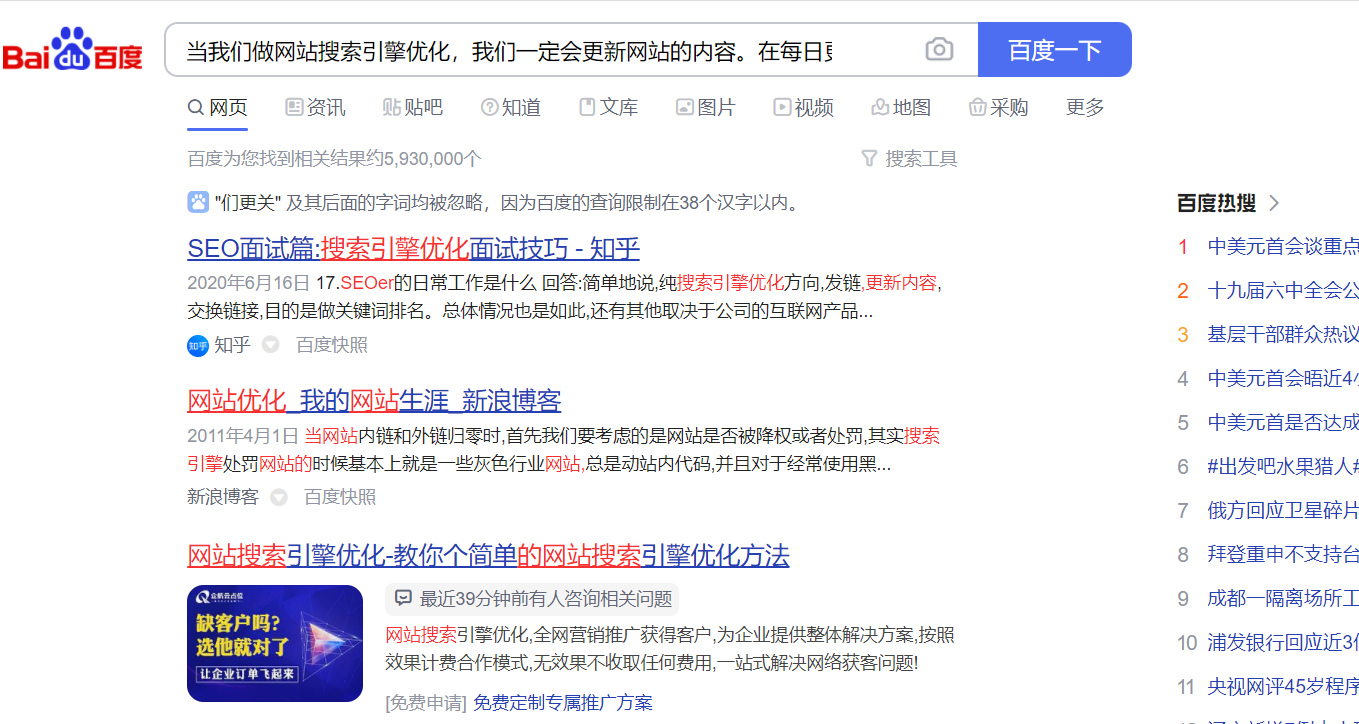This screenshot has width=1359, height=724.
Task: Click the 知乎 source icon
Action: [198, 345]
